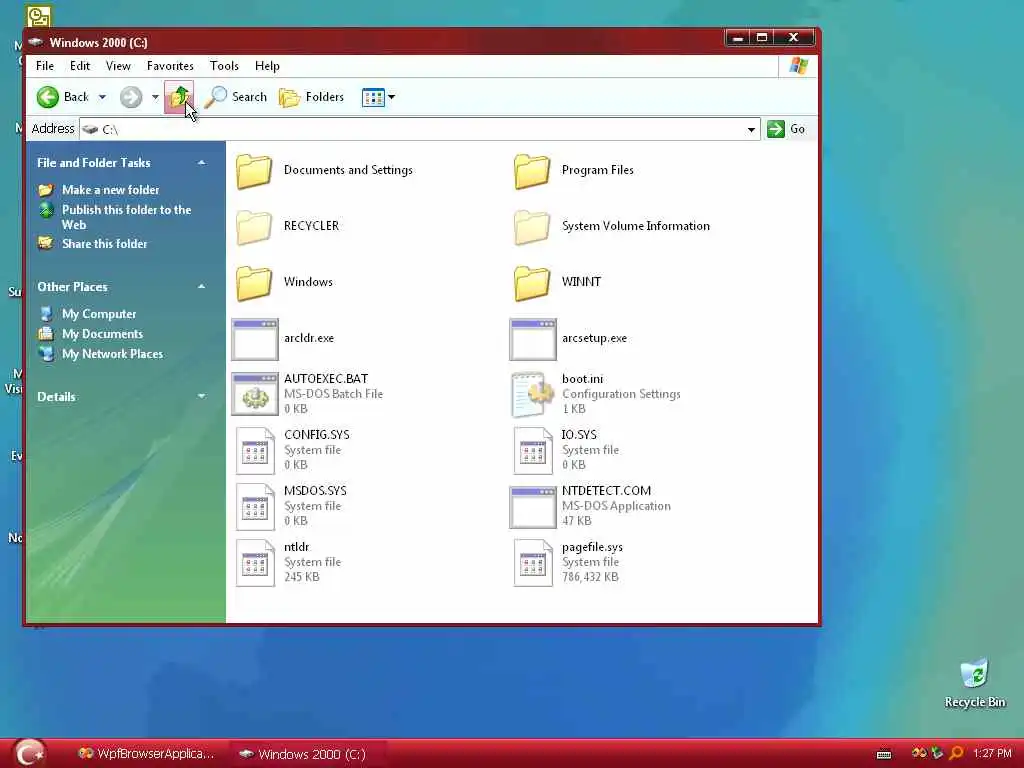Go to My Network Places link
This screenshot has height=768, width=1024.
[x=112, y=354]
